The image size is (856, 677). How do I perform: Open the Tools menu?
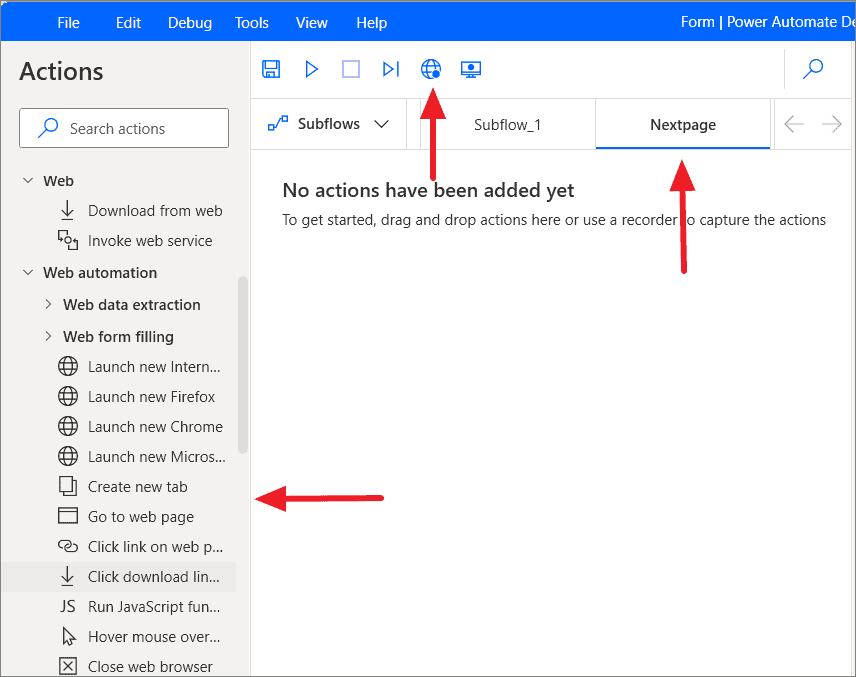(251, 22)
